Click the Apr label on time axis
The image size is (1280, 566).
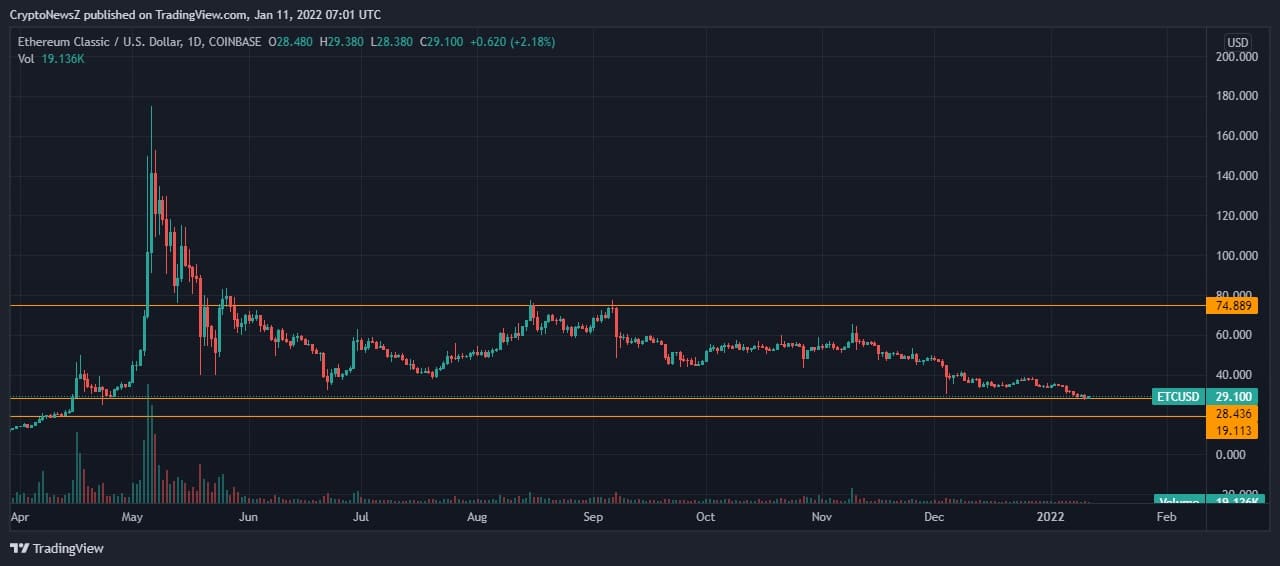tap(20, 517)
